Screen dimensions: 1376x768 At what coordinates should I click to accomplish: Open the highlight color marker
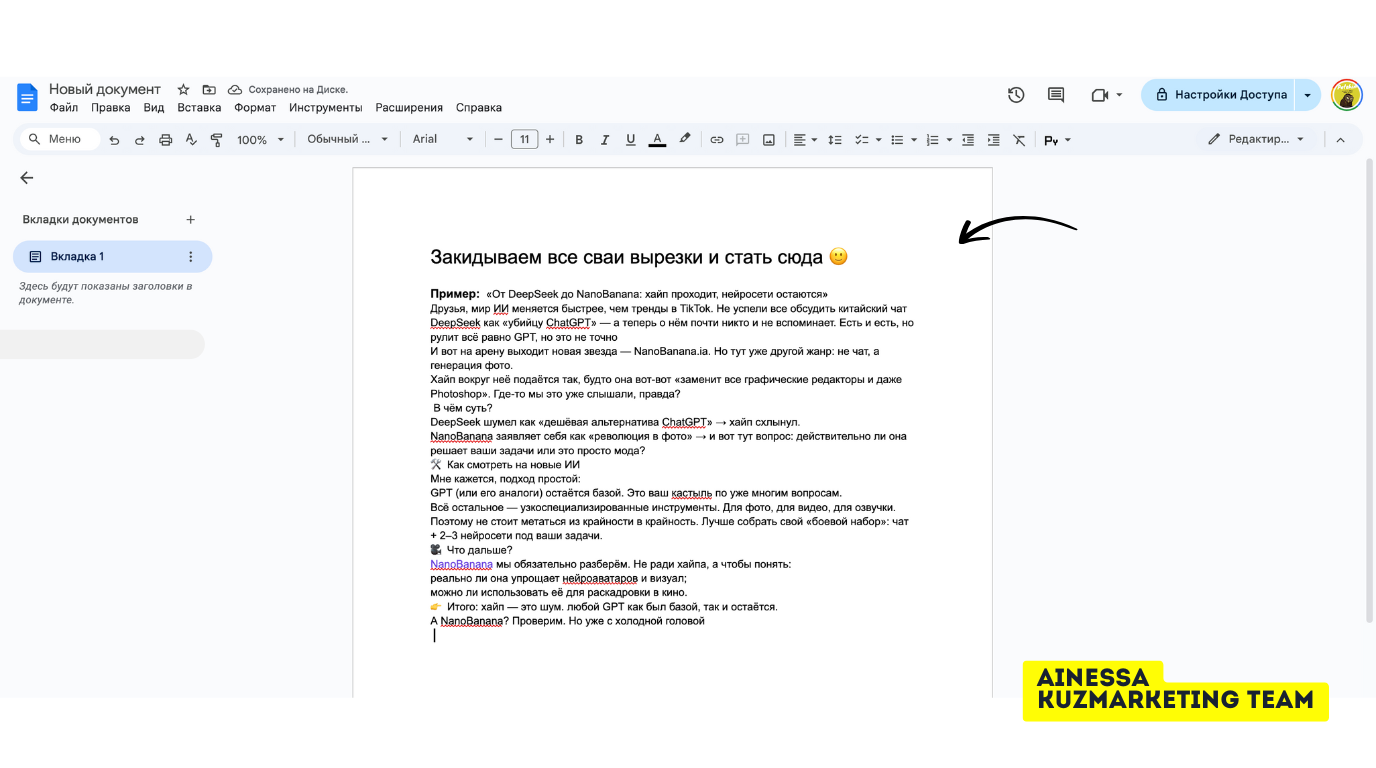tap(685, 140)
